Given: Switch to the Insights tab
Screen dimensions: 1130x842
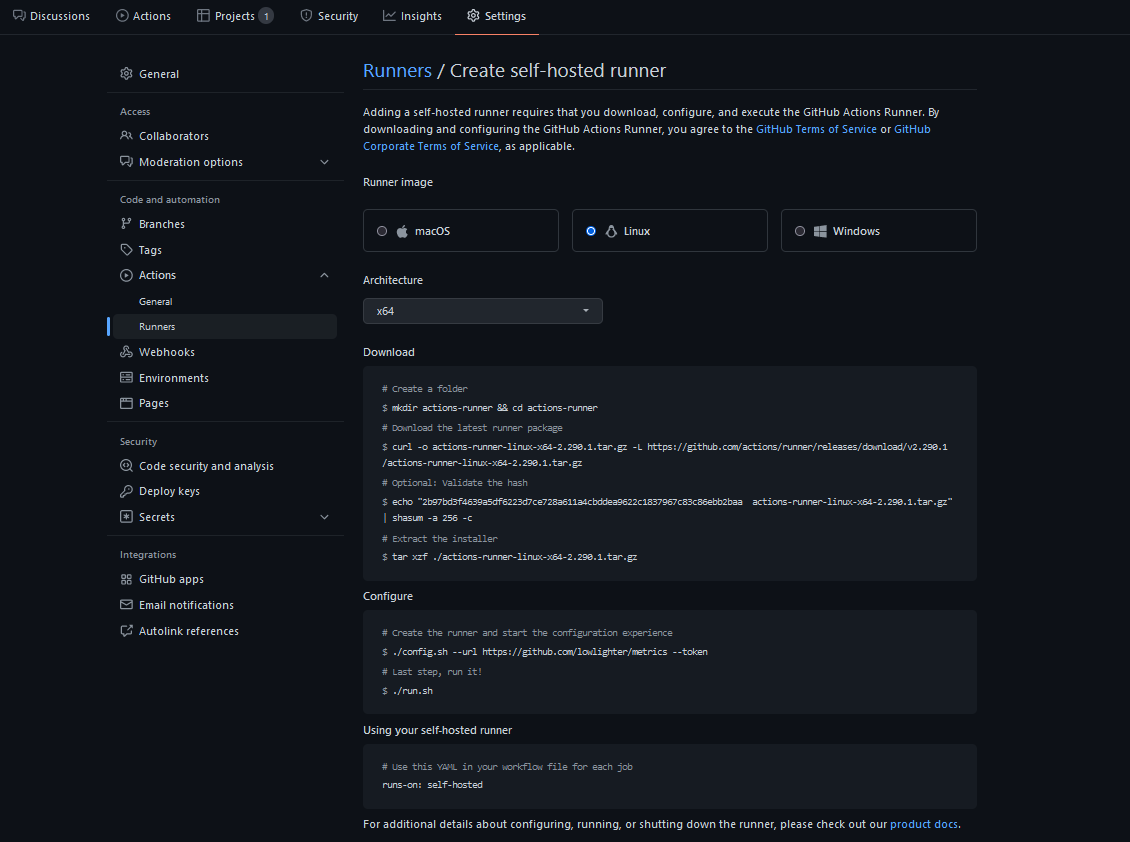Looking at the screenshot, I should [x=412, y=15].
